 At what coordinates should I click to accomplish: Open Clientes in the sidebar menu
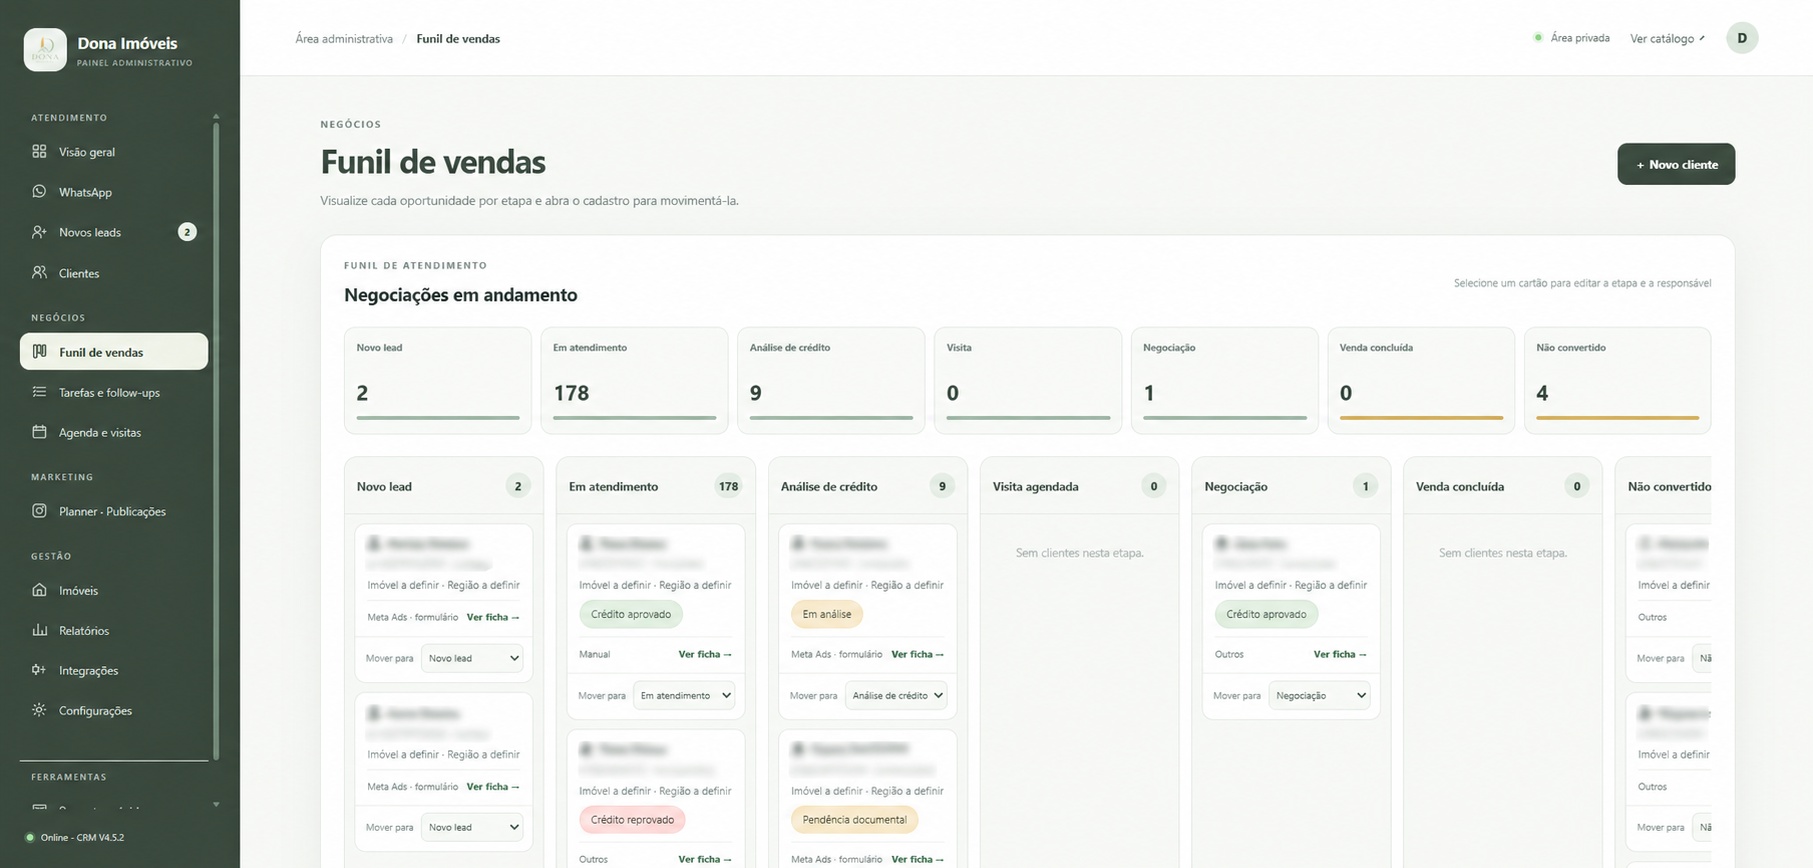(114, 273)
